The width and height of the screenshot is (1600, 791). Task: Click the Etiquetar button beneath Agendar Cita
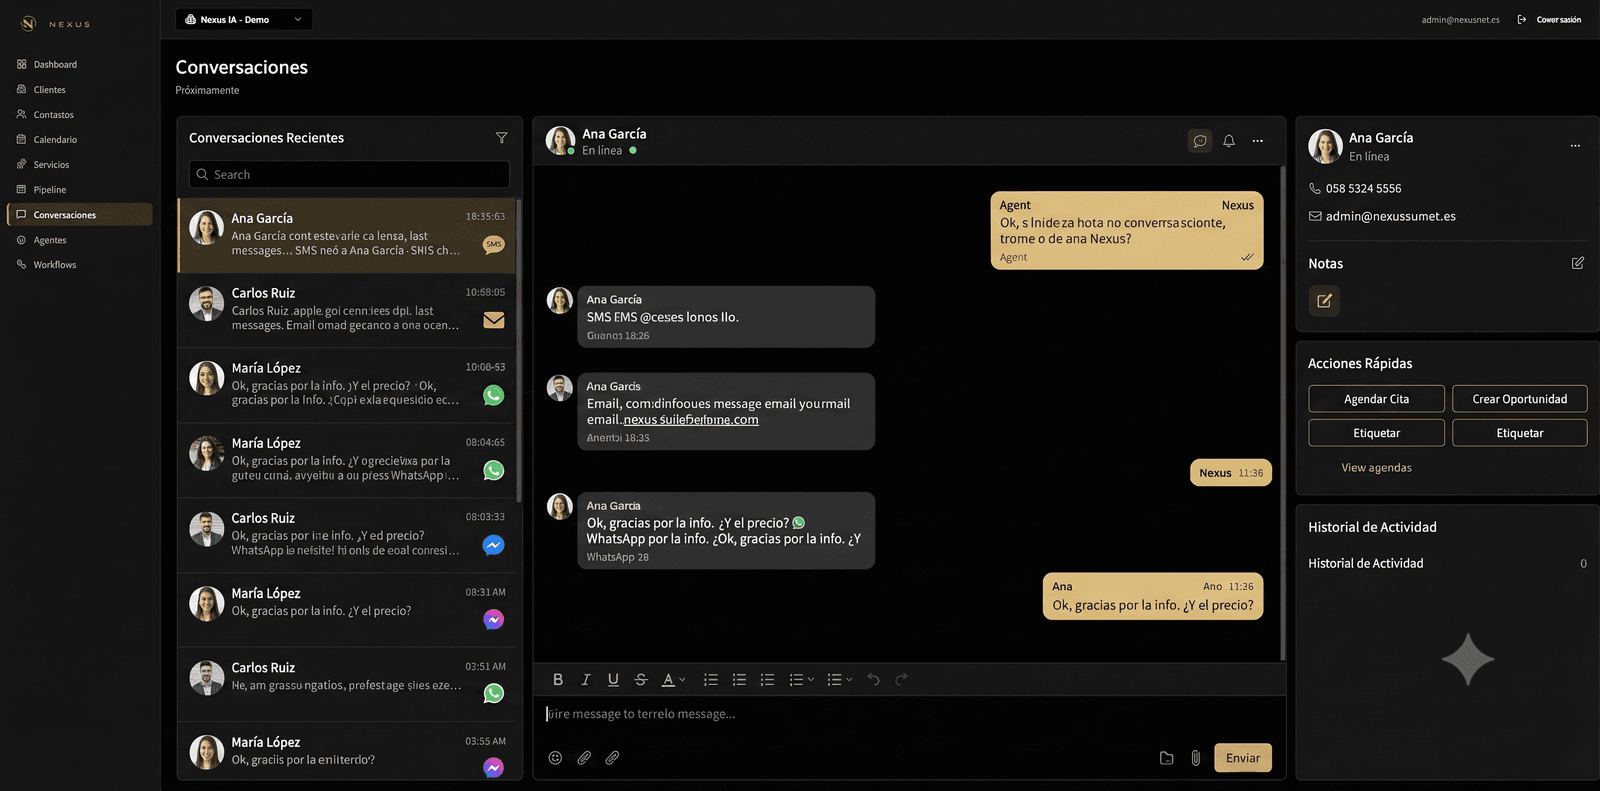1376,433
